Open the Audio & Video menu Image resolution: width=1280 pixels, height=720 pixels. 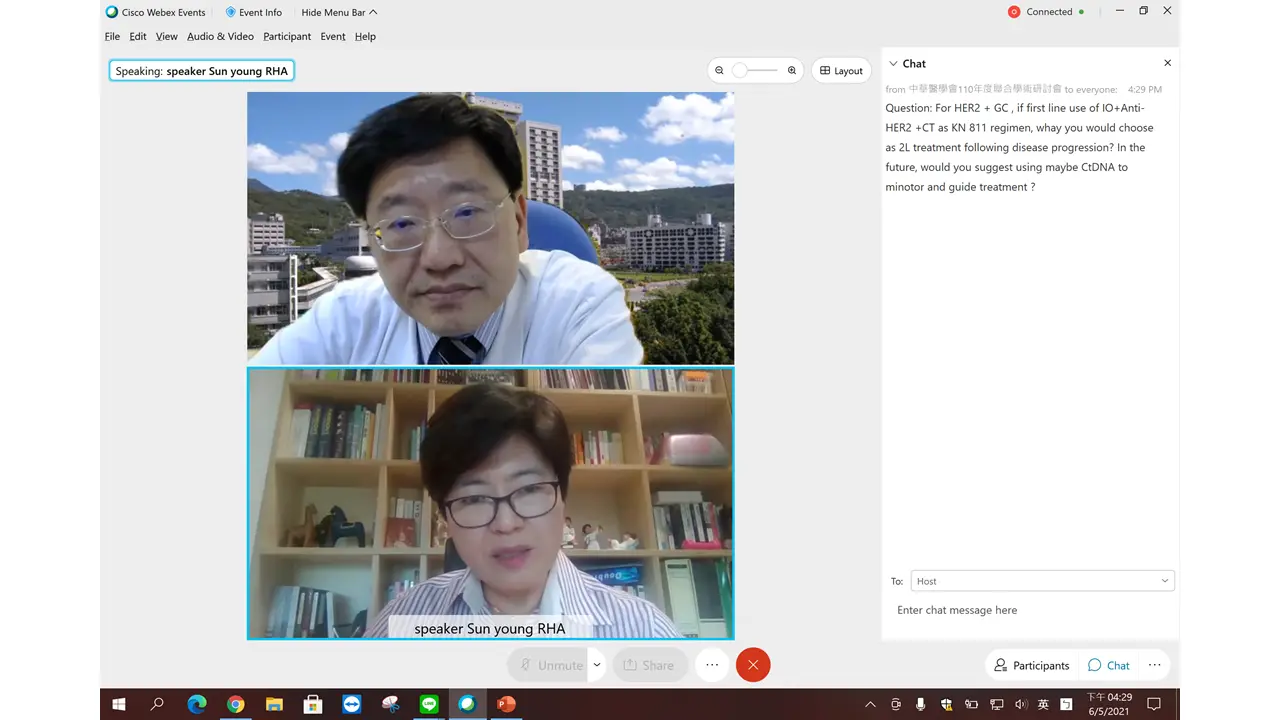(x=220, y=36)
